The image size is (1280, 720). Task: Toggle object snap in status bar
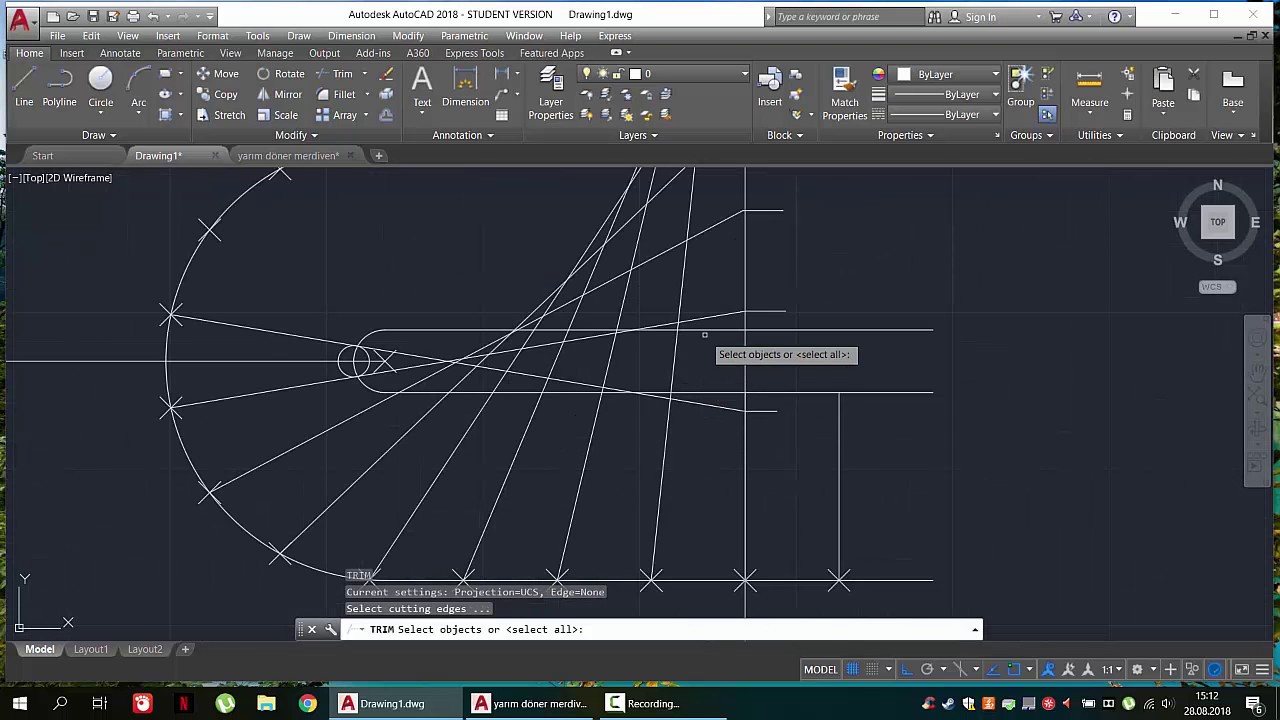[x=1013, y=669]
